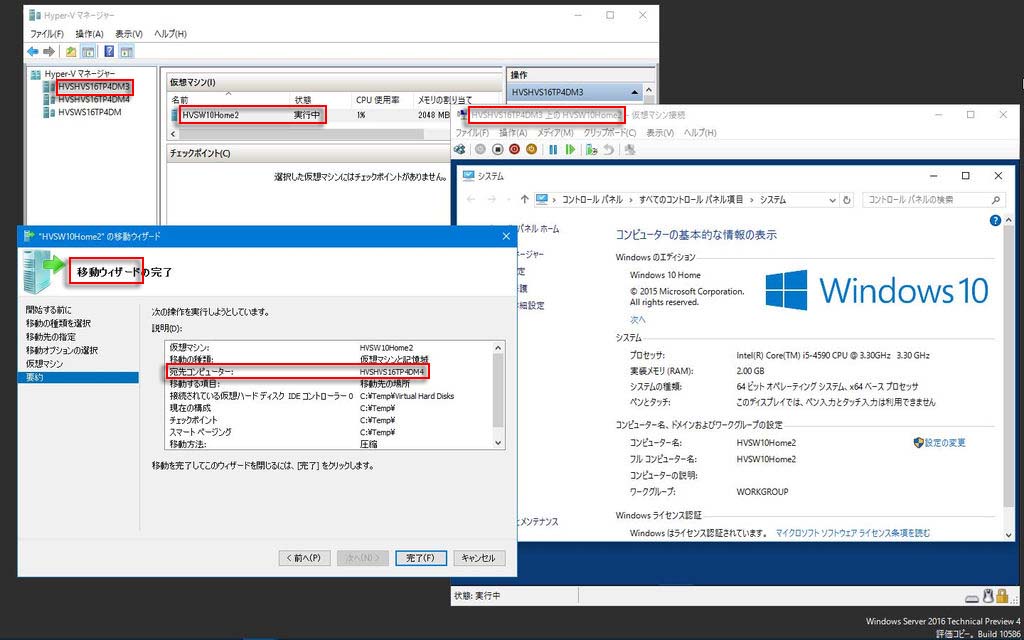Select 仮想マシン wizard step
Screen dimensions: 1024x640
tap(44, 364)
